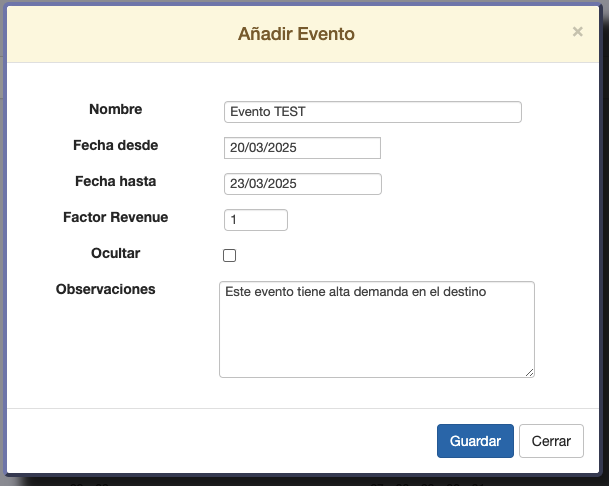Dismiss the dialog with Cerrar

click(551, 441)
